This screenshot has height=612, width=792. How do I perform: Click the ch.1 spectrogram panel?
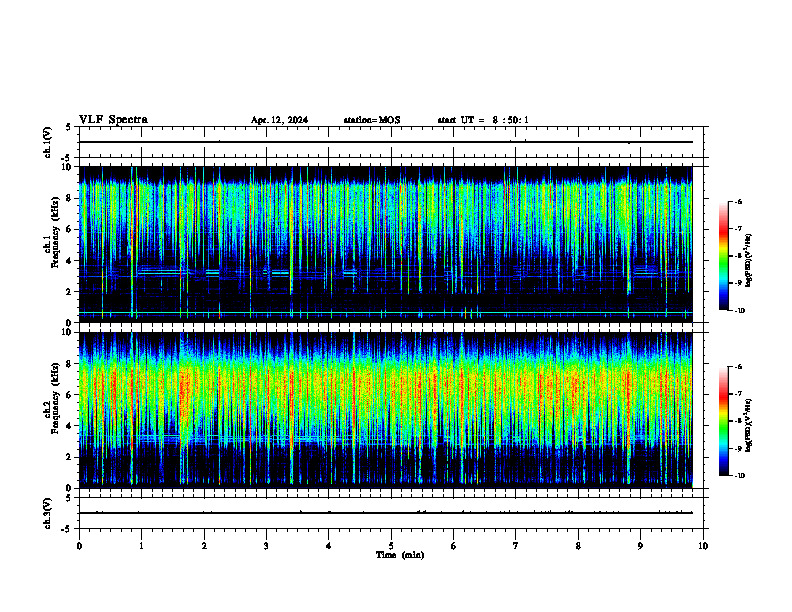pos(385,244)
